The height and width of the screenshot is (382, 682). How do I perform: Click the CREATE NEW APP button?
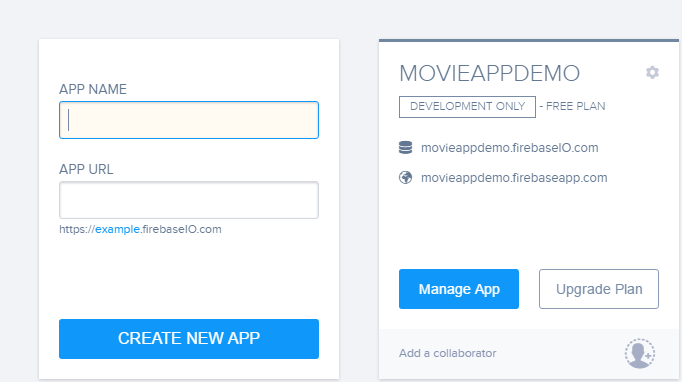(x=189, y=339)
